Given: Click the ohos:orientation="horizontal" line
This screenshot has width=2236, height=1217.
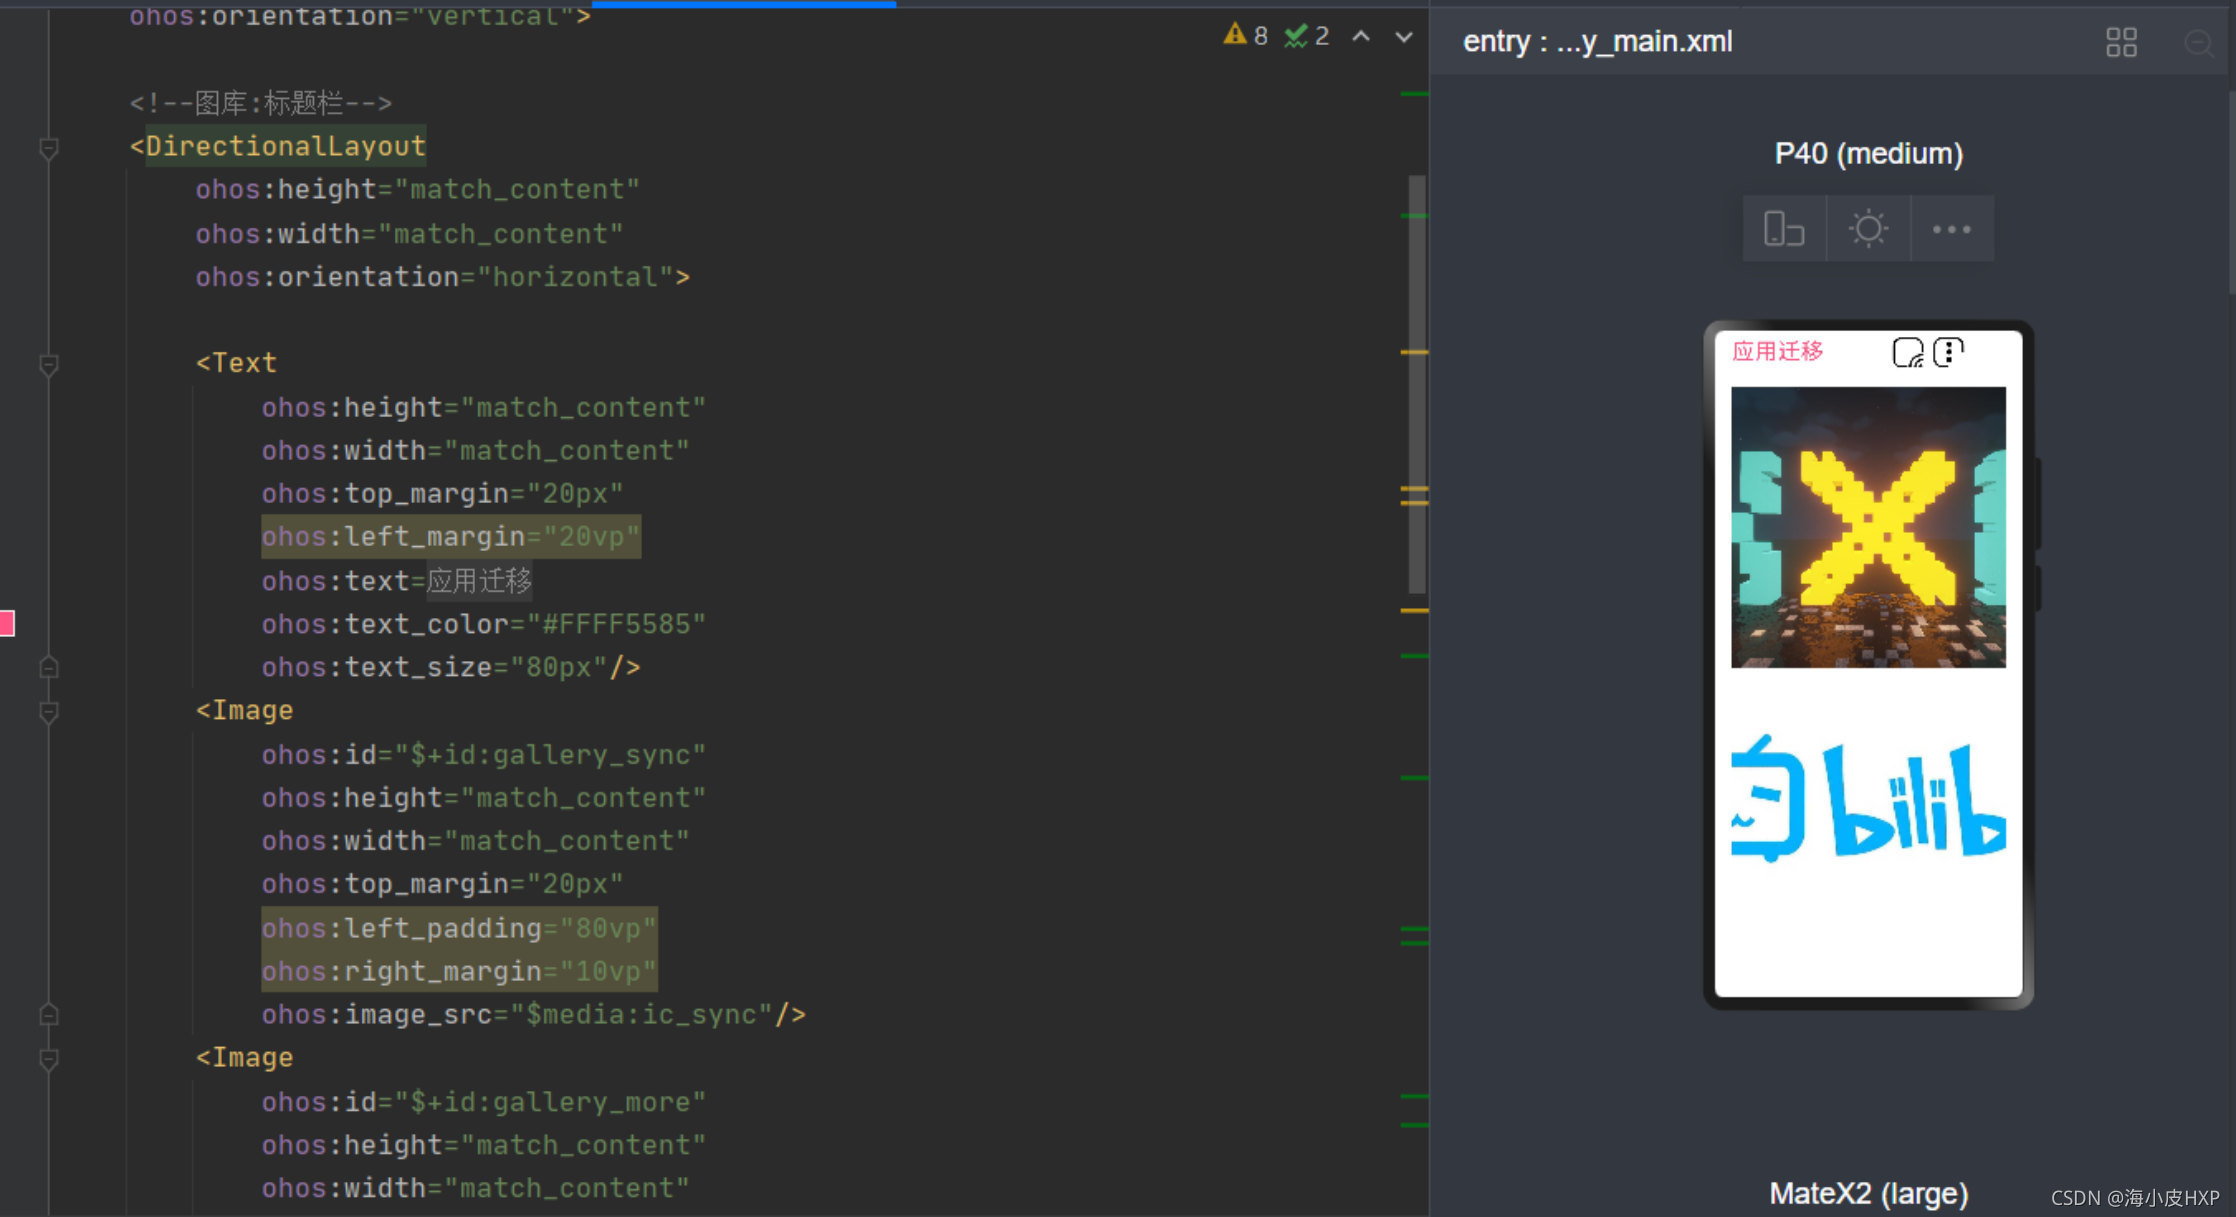Looking at the screenshot, I should 443,276.
